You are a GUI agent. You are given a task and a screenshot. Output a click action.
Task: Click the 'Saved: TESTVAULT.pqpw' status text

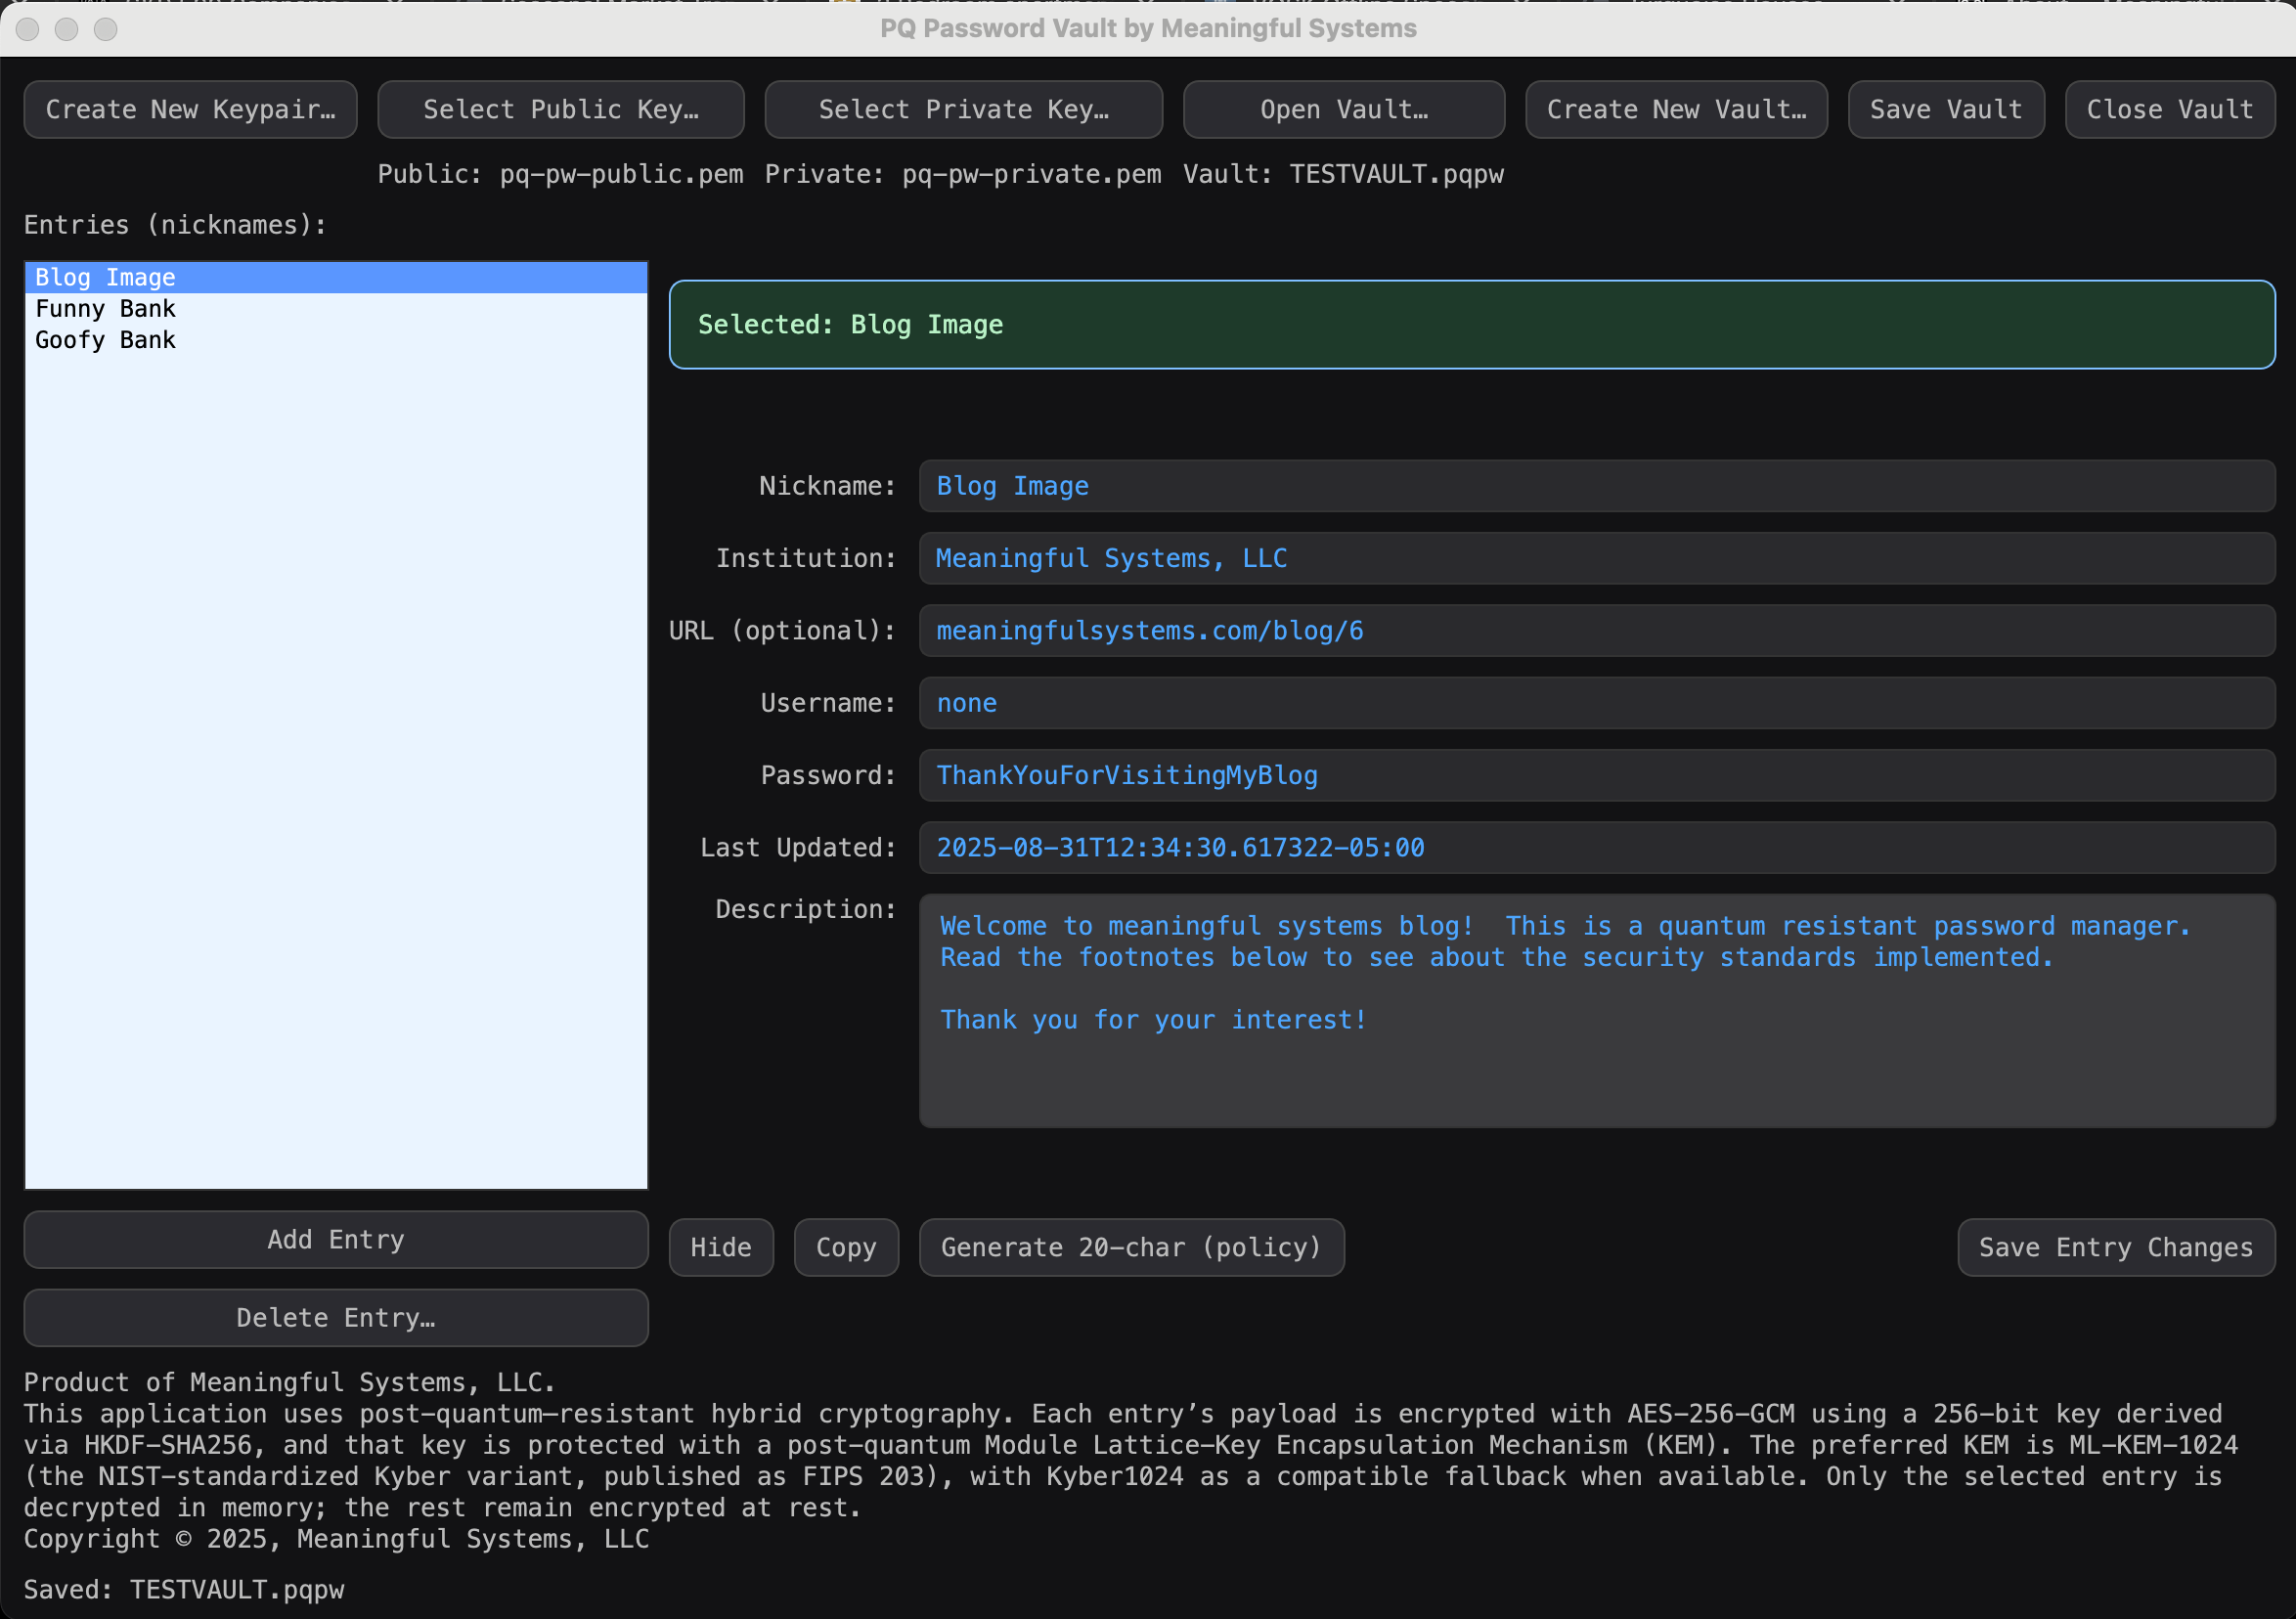point(184,1590)
